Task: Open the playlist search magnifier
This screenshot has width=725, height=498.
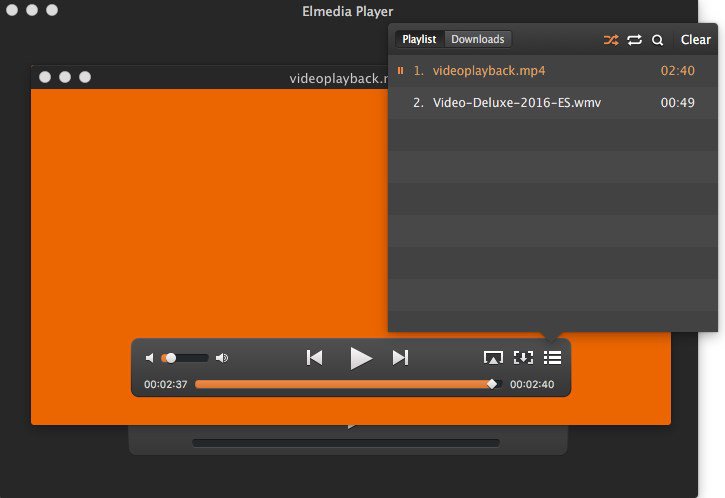Action: 657,40
